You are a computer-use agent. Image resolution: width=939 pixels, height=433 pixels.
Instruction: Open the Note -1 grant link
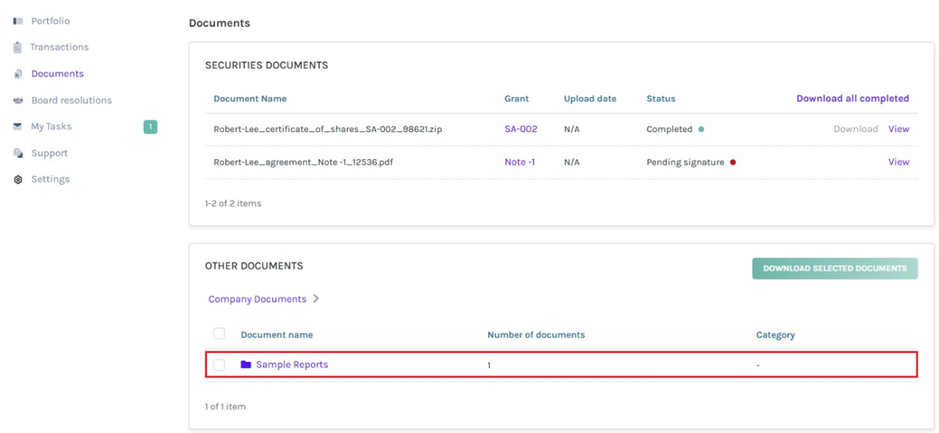coord(520,162)
